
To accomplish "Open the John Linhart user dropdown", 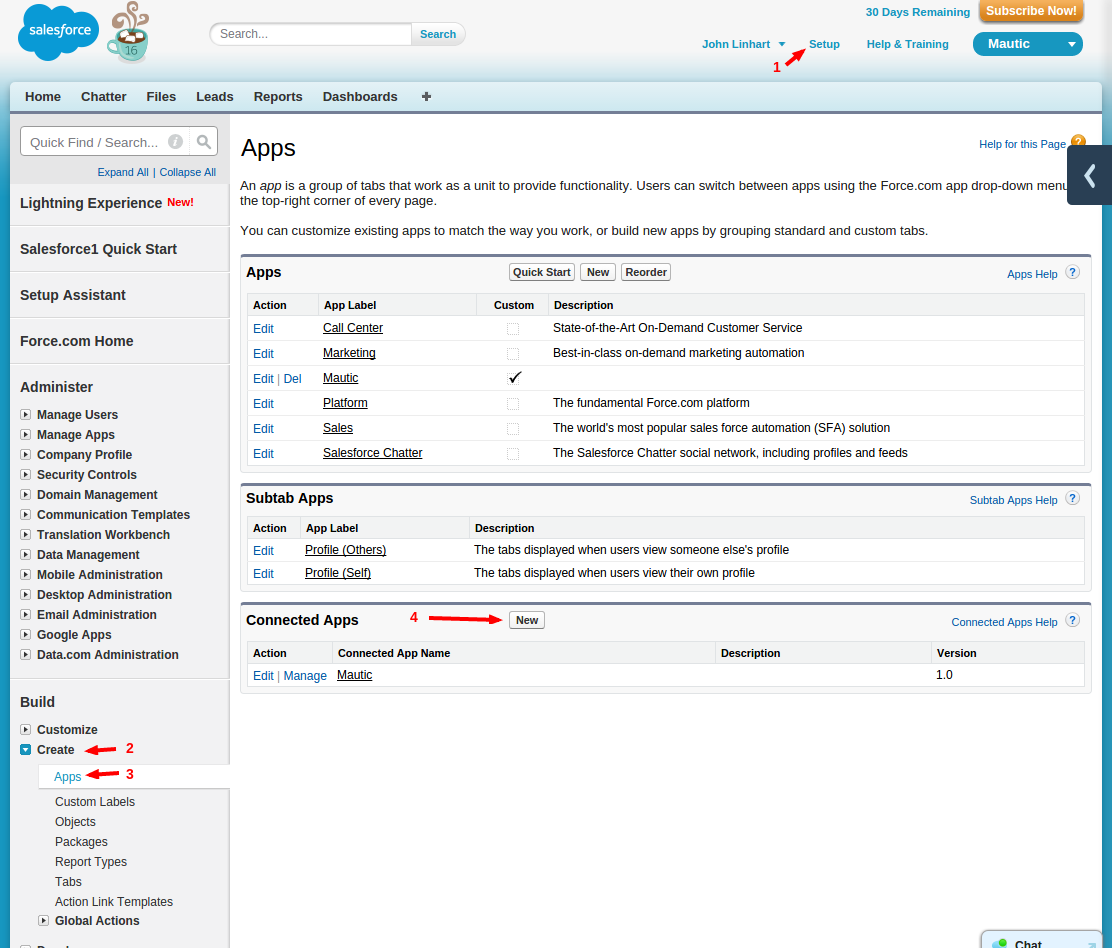I will tap(744, 44).
